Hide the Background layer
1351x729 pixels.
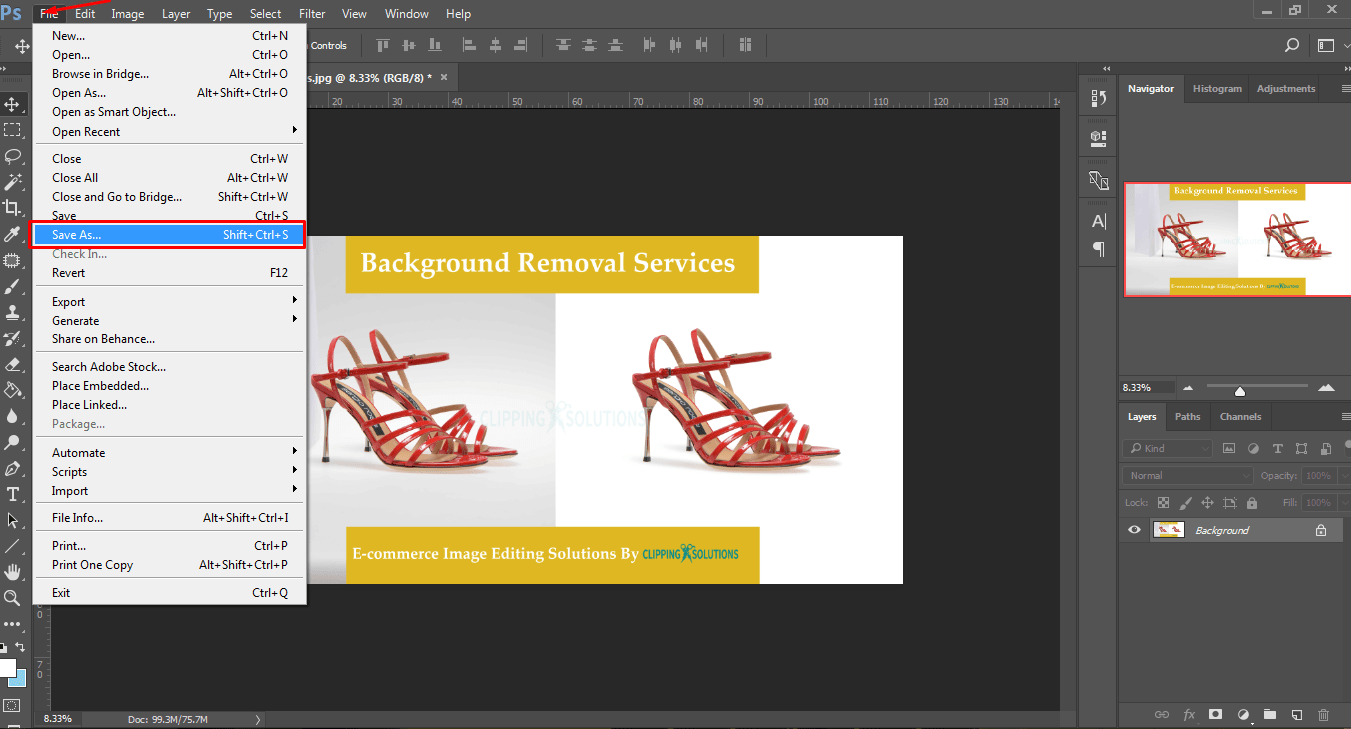(1133, 529)
